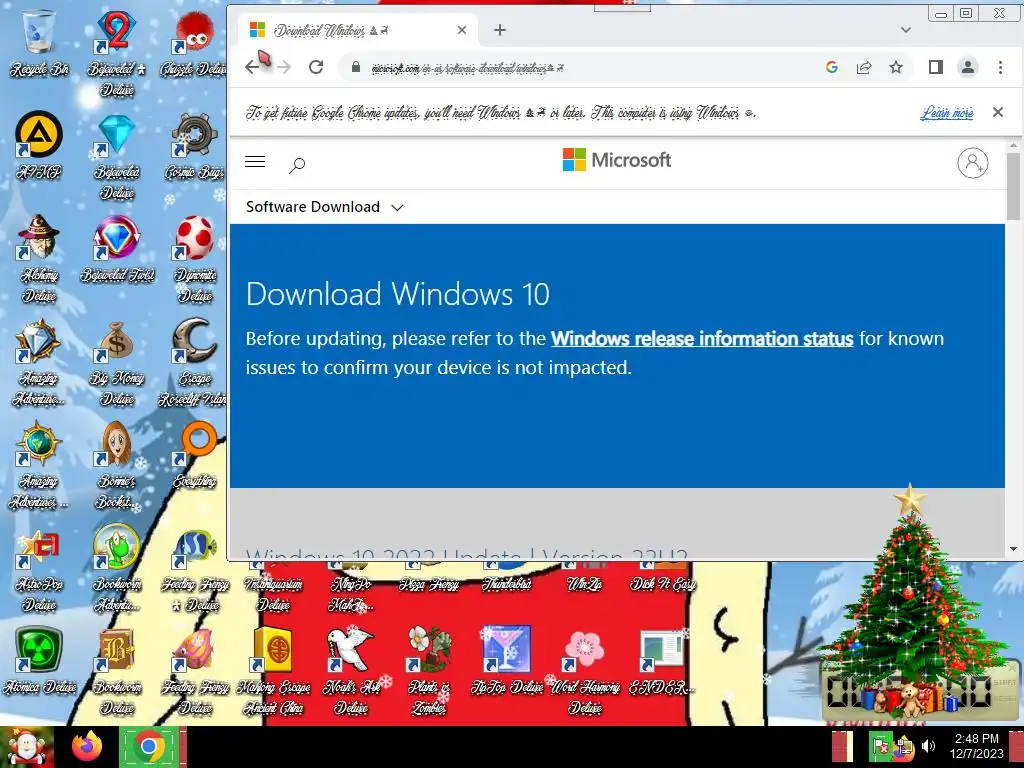Click the Microsoft logo
1024x768 pixels.
coord(617,159)
